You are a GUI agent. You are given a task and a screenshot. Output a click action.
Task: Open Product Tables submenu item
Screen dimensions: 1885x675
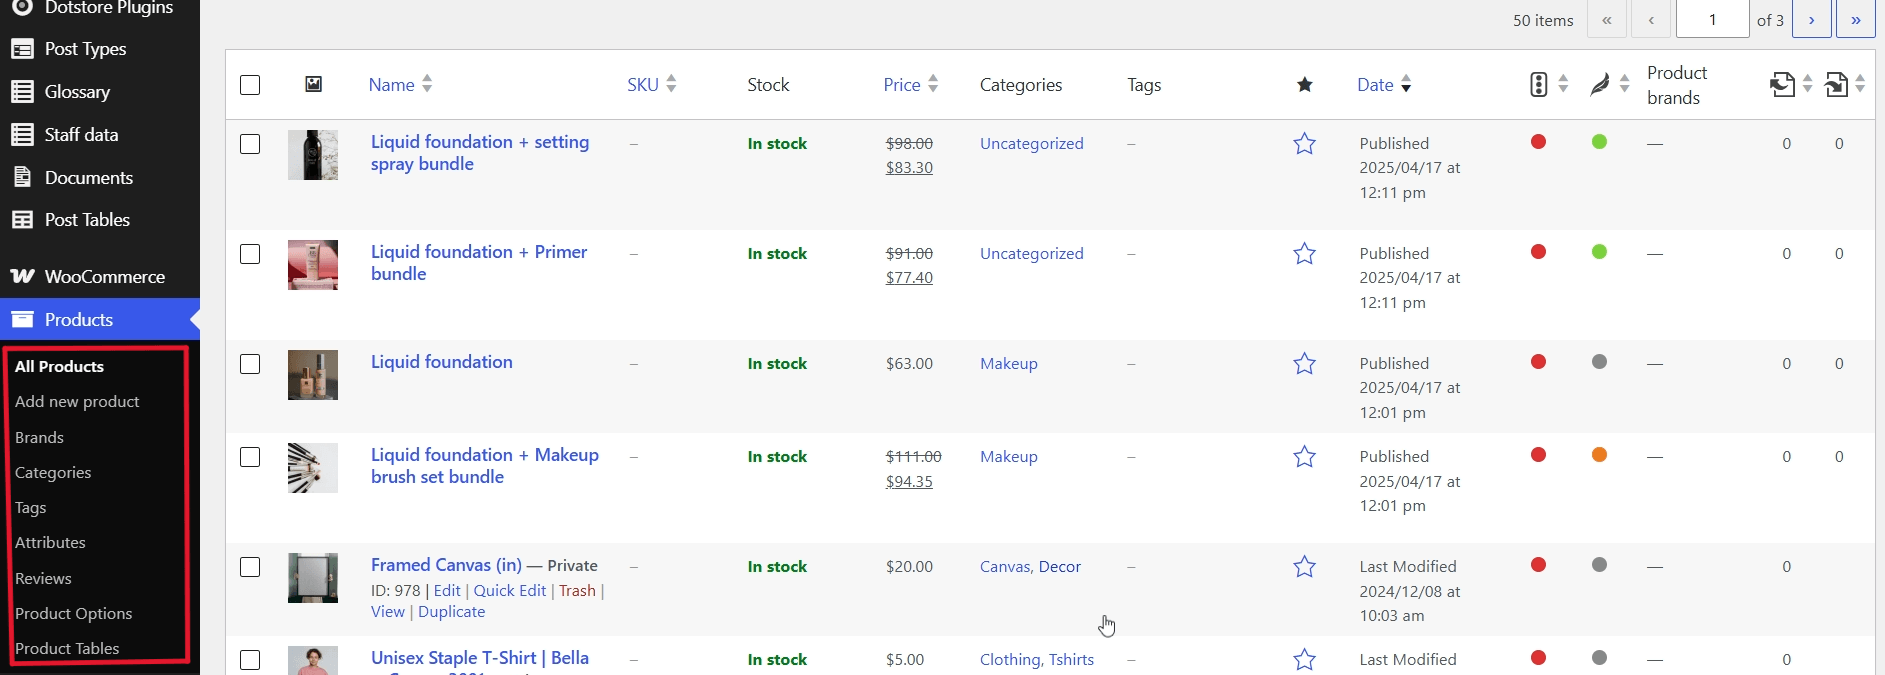(67, 649)
